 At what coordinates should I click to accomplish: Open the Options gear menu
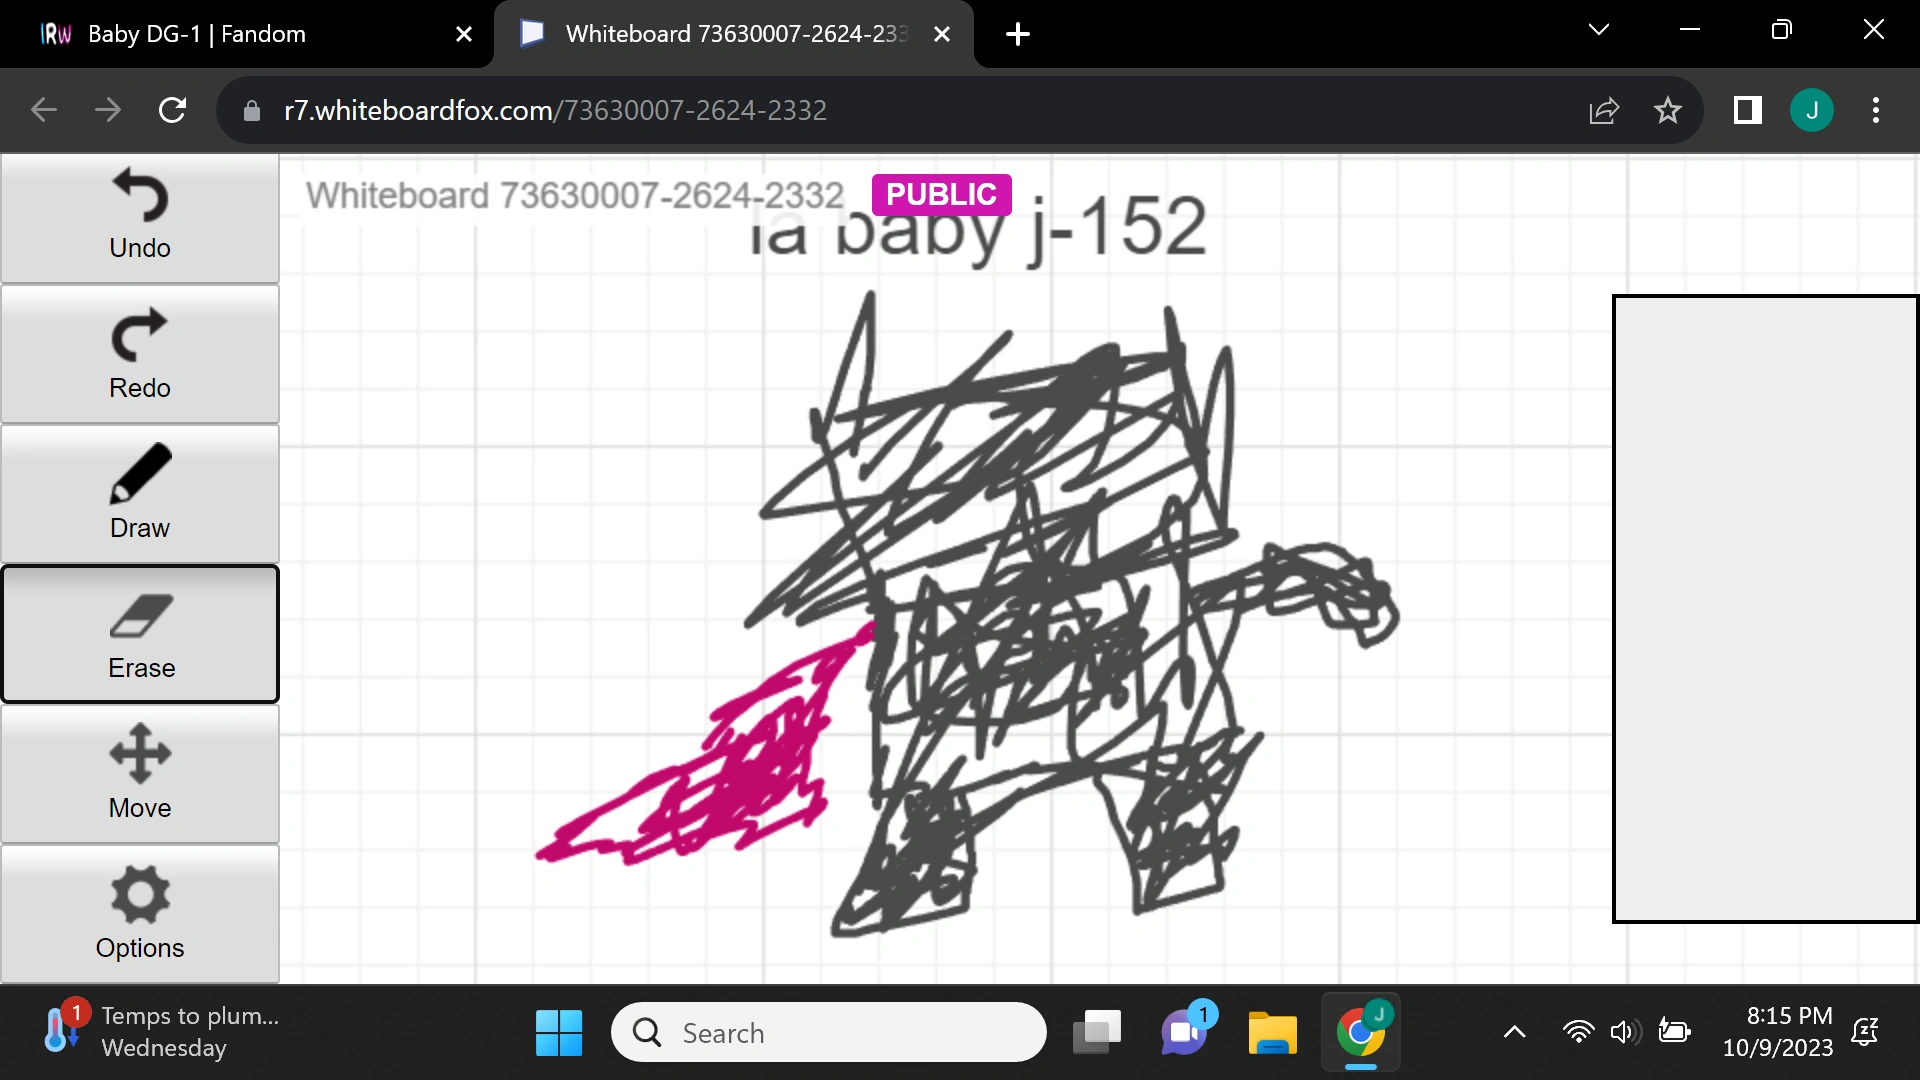(x=140, y=914)
